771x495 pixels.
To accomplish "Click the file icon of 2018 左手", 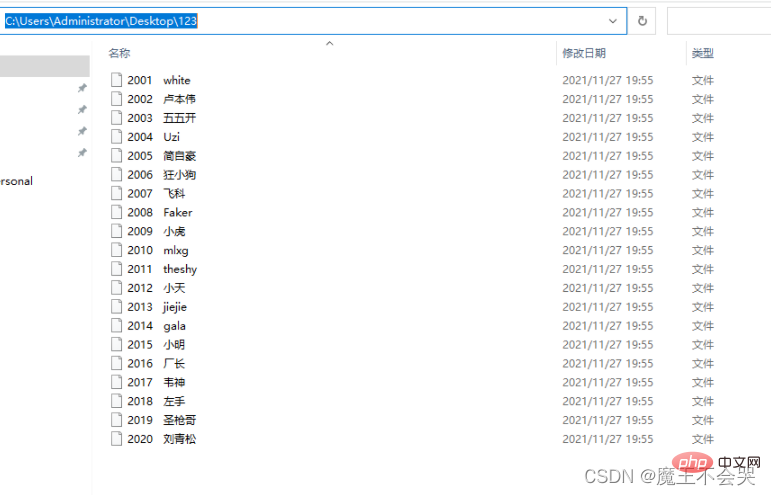I will click(x=117, y=401).
